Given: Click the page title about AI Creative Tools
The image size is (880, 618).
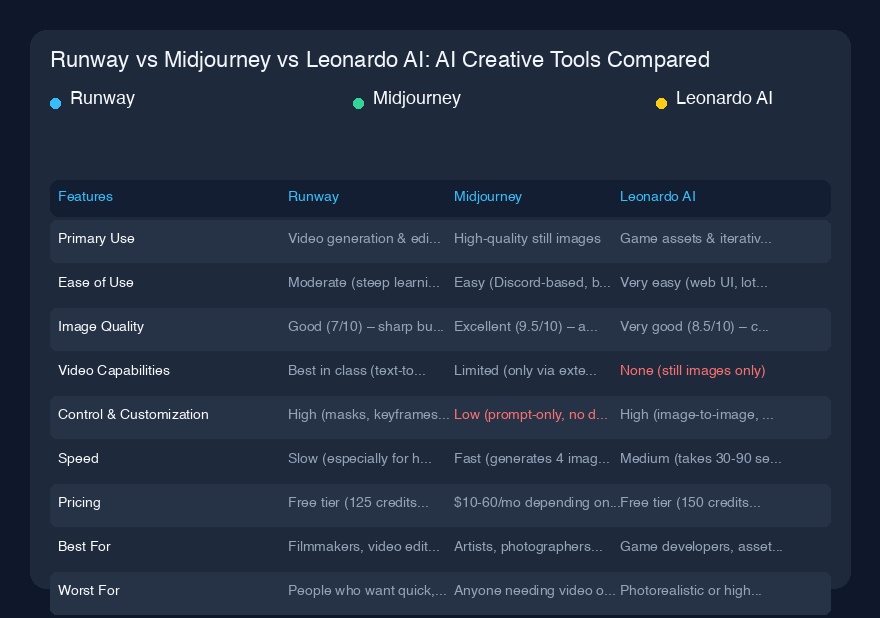Looking at the screenshot, I should click(x=381, y=60).
